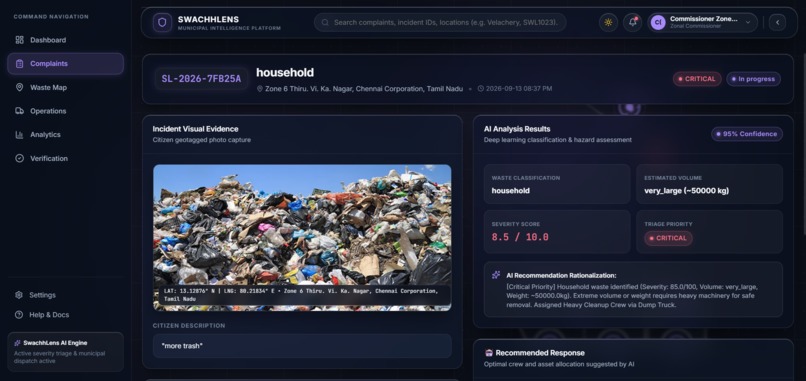Open Analytics bar chart icon
806x381 pixels.
pos(20,135)
